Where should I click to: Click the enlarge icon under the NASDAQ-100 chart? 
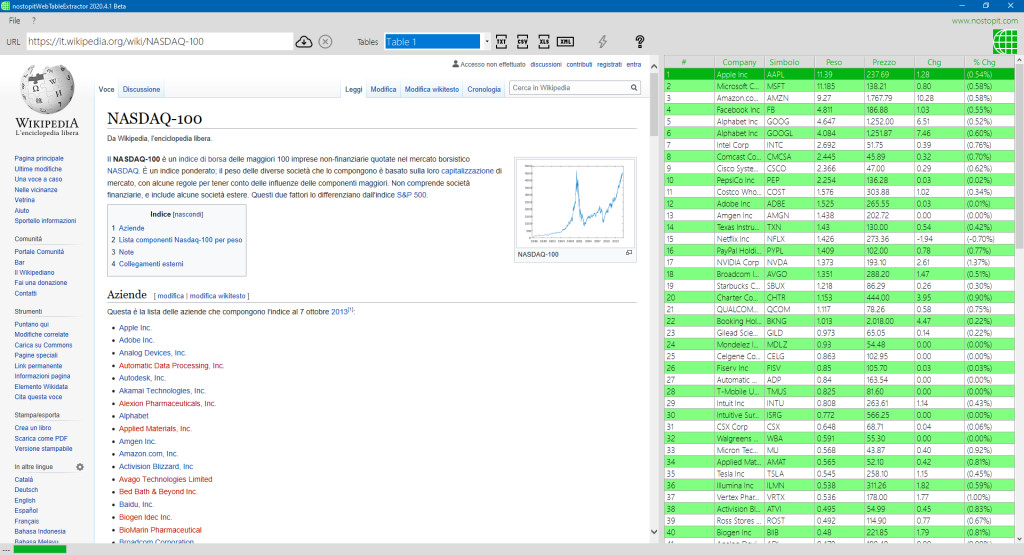[629, 253]
